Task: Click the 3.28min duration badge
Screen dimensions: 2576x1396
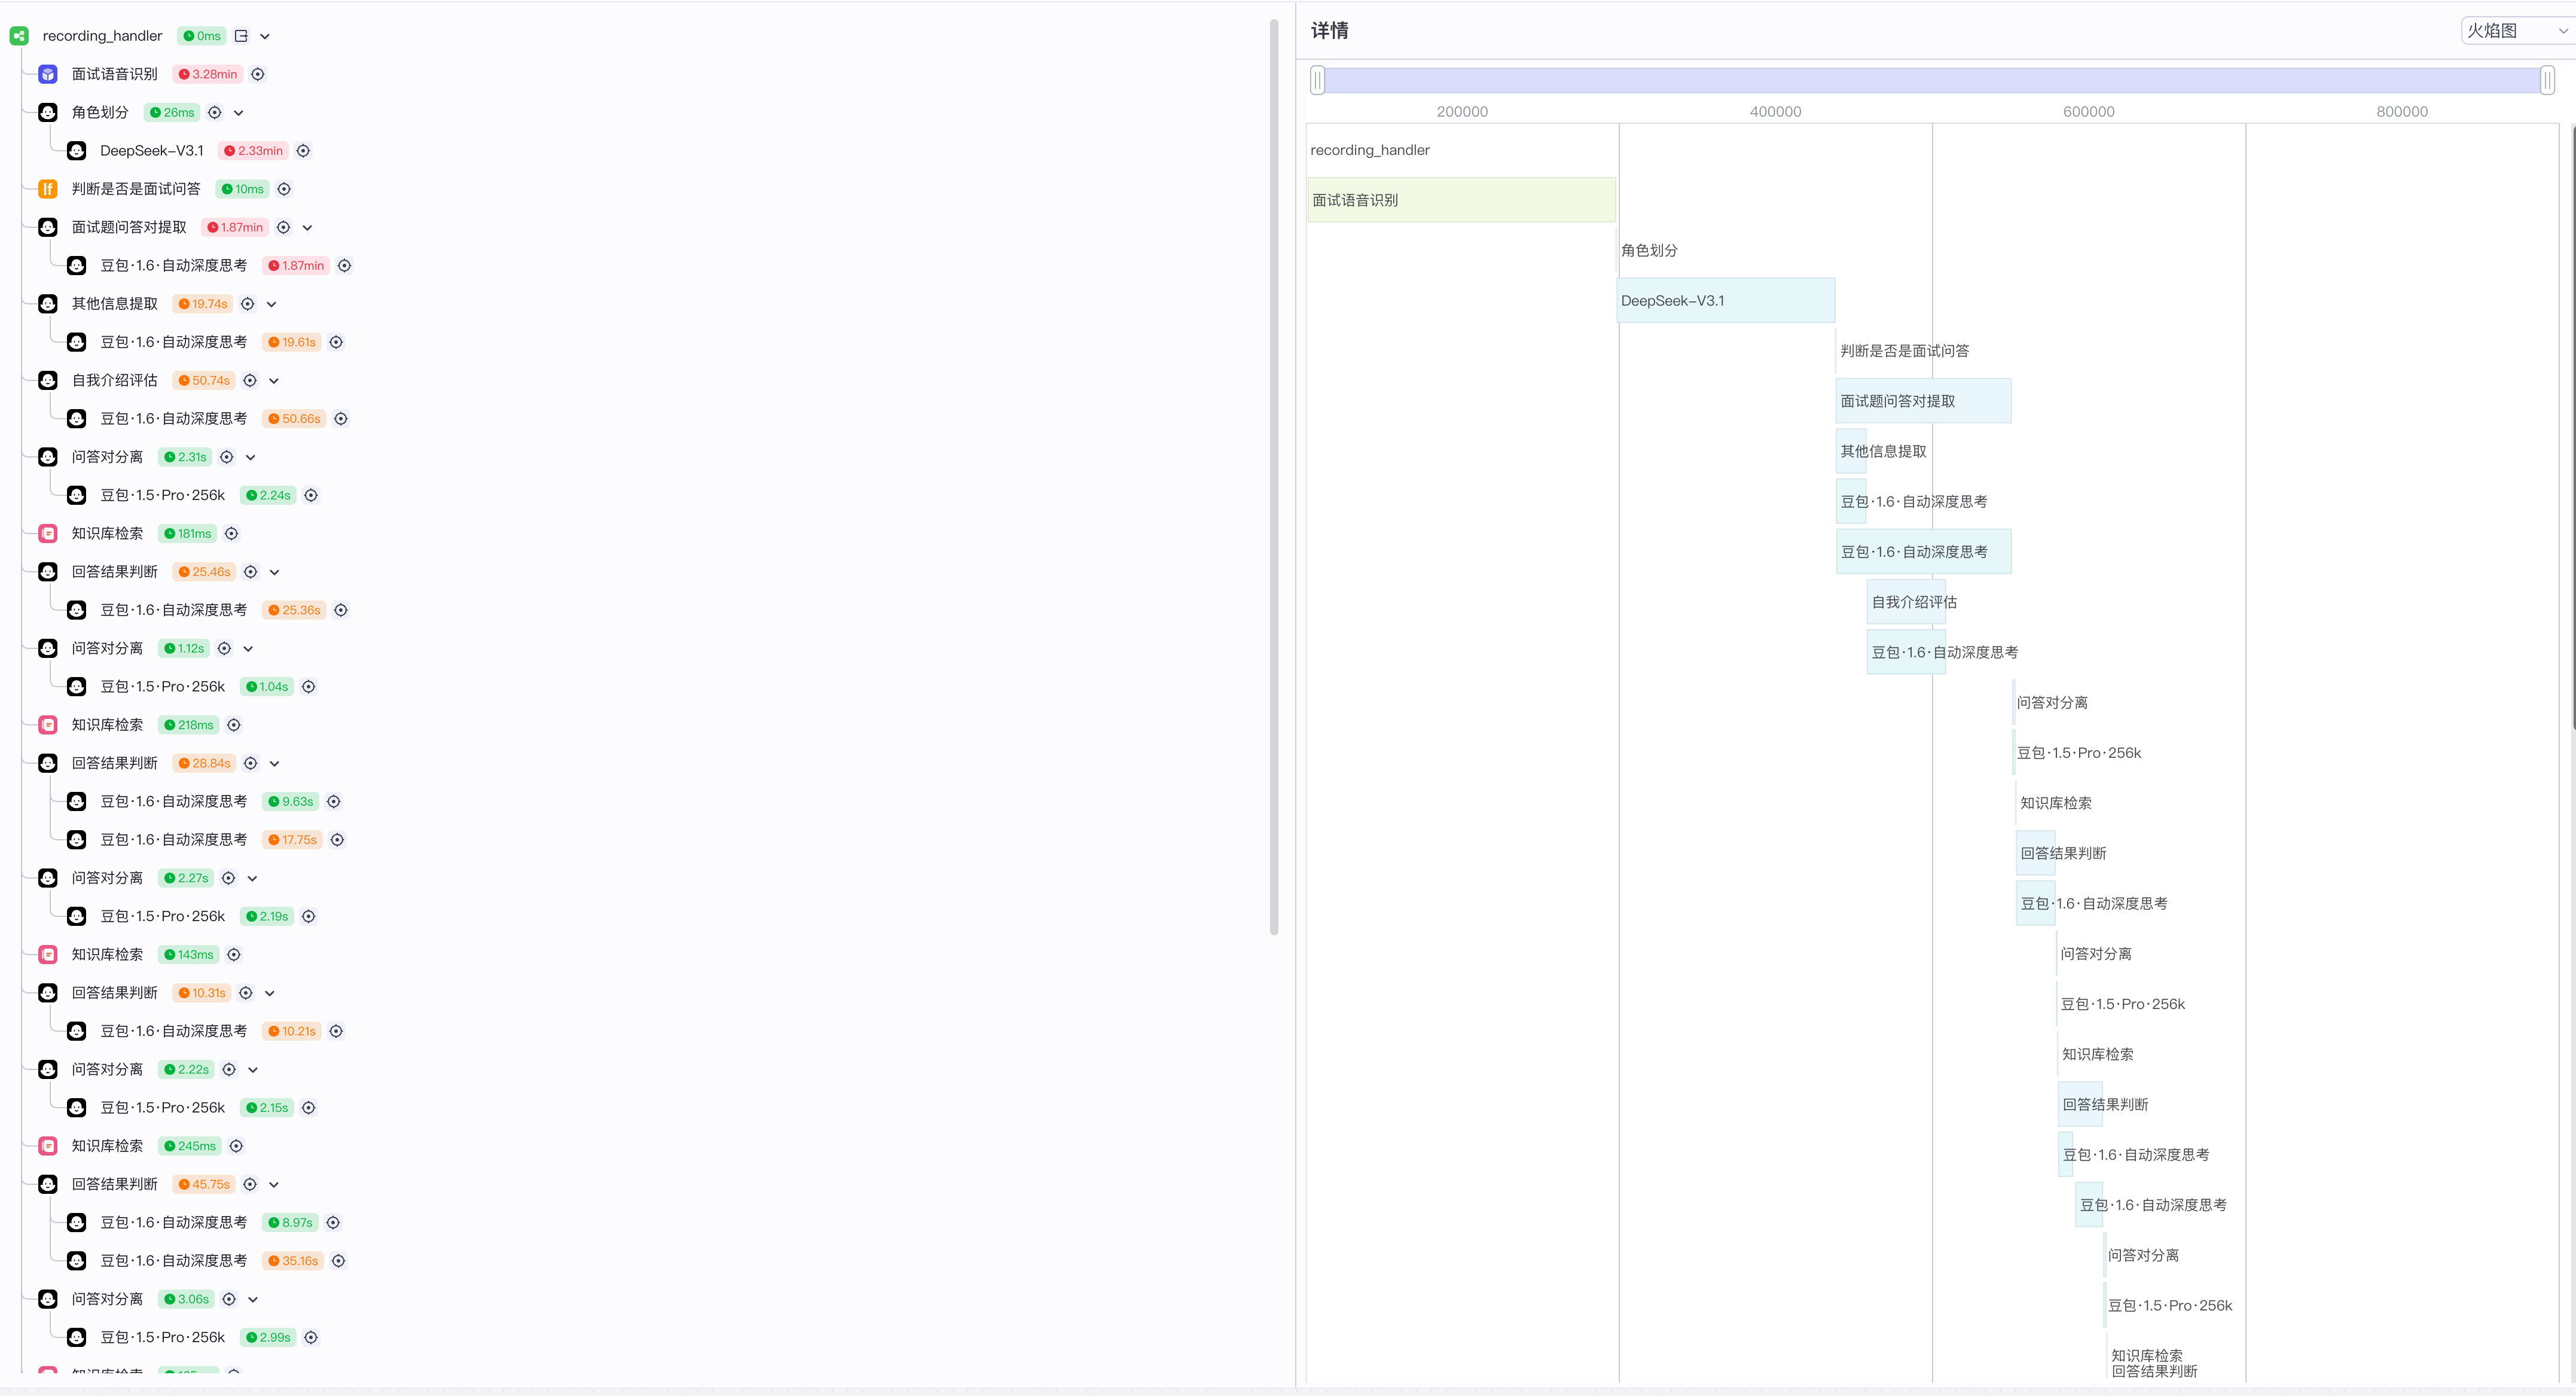Action: [208, 74]
